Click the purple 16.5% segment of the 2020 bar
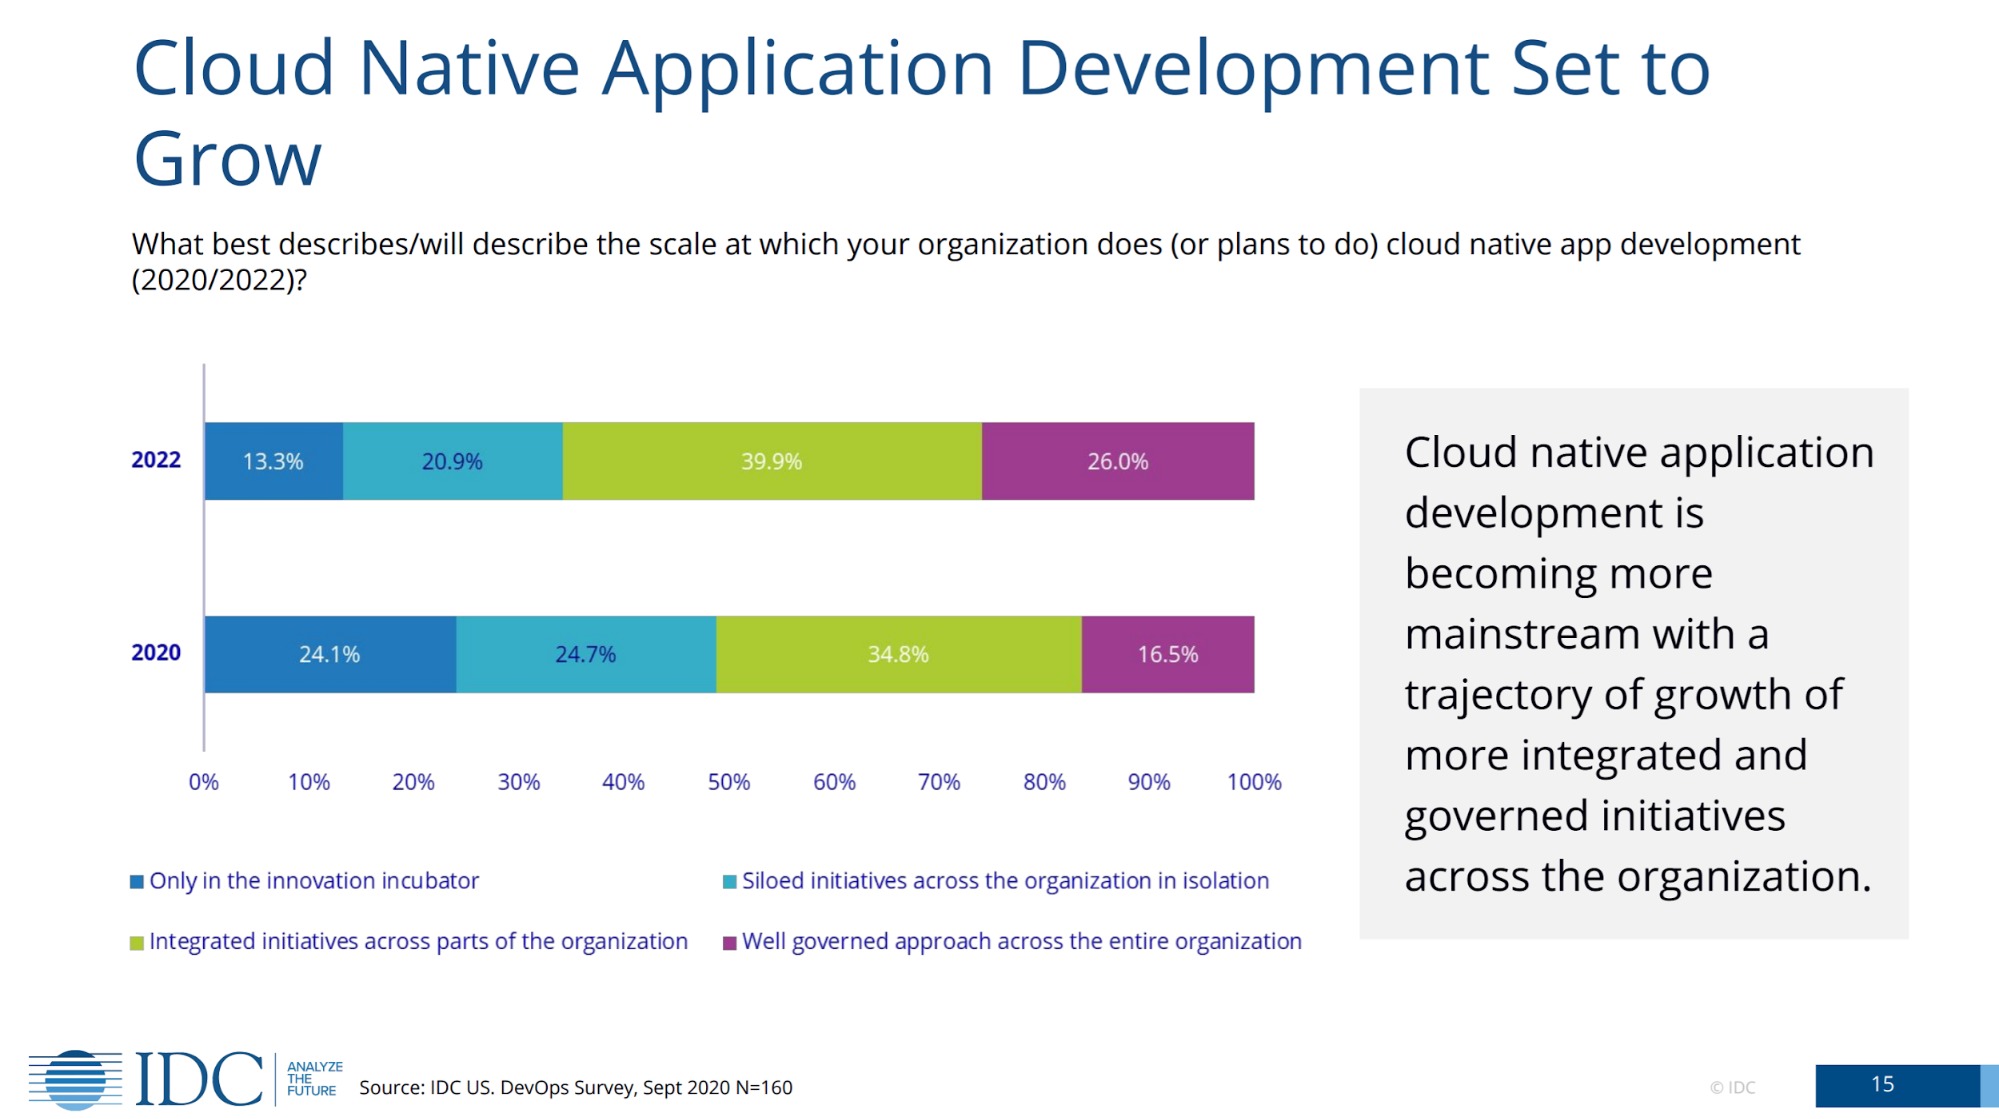The height and width of the screenshot is (1119, 1999). point(1167,654)
